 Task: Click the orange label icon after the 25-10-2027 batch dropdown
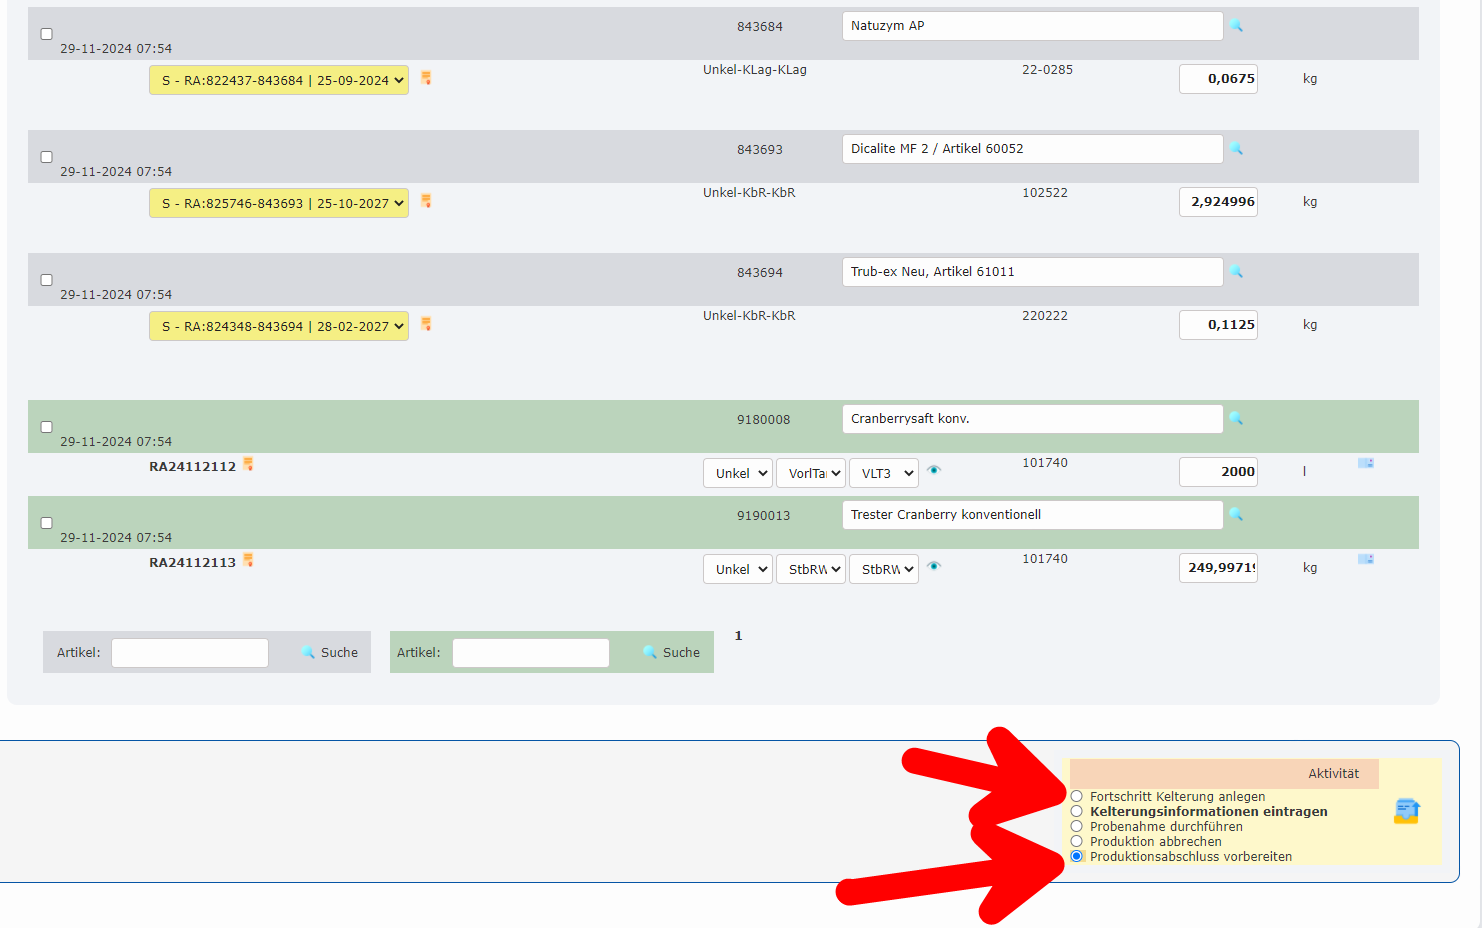coord(426,201)
